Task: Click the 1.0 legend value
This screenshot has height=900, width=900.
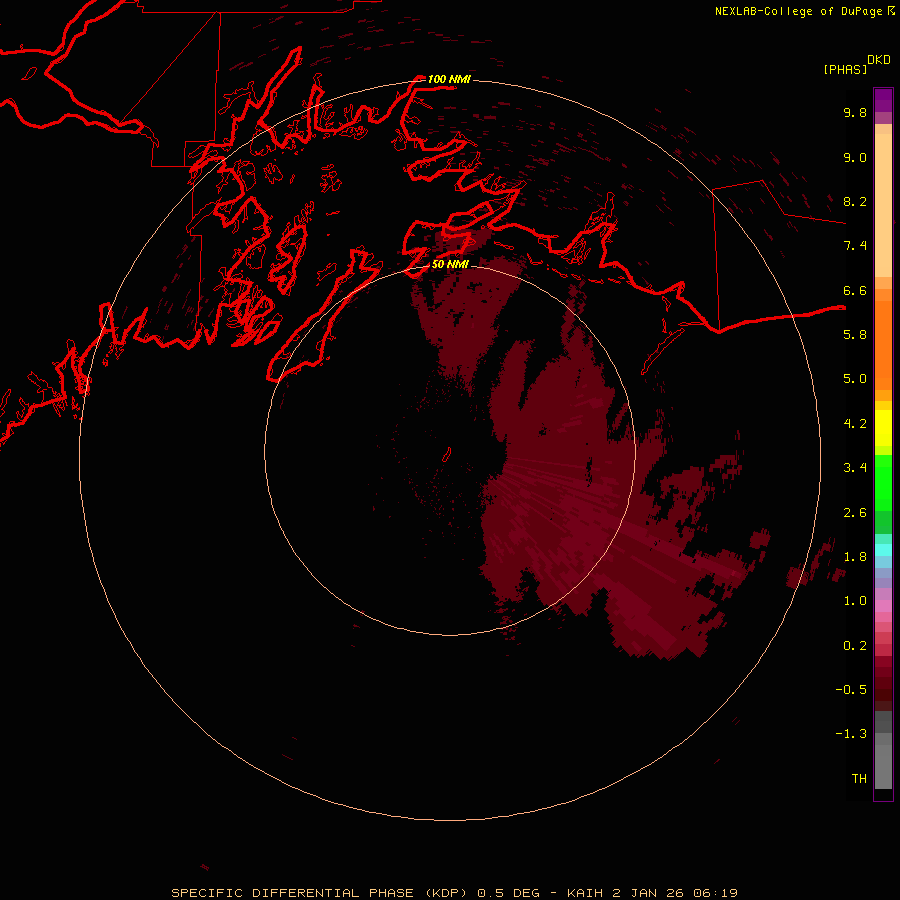Action: [855, 601]
